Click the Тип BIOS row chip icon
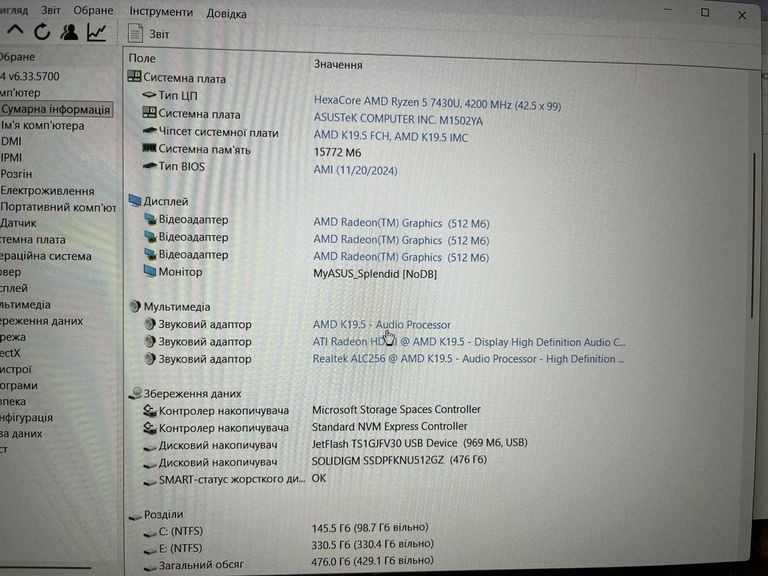 click(149, 166)
